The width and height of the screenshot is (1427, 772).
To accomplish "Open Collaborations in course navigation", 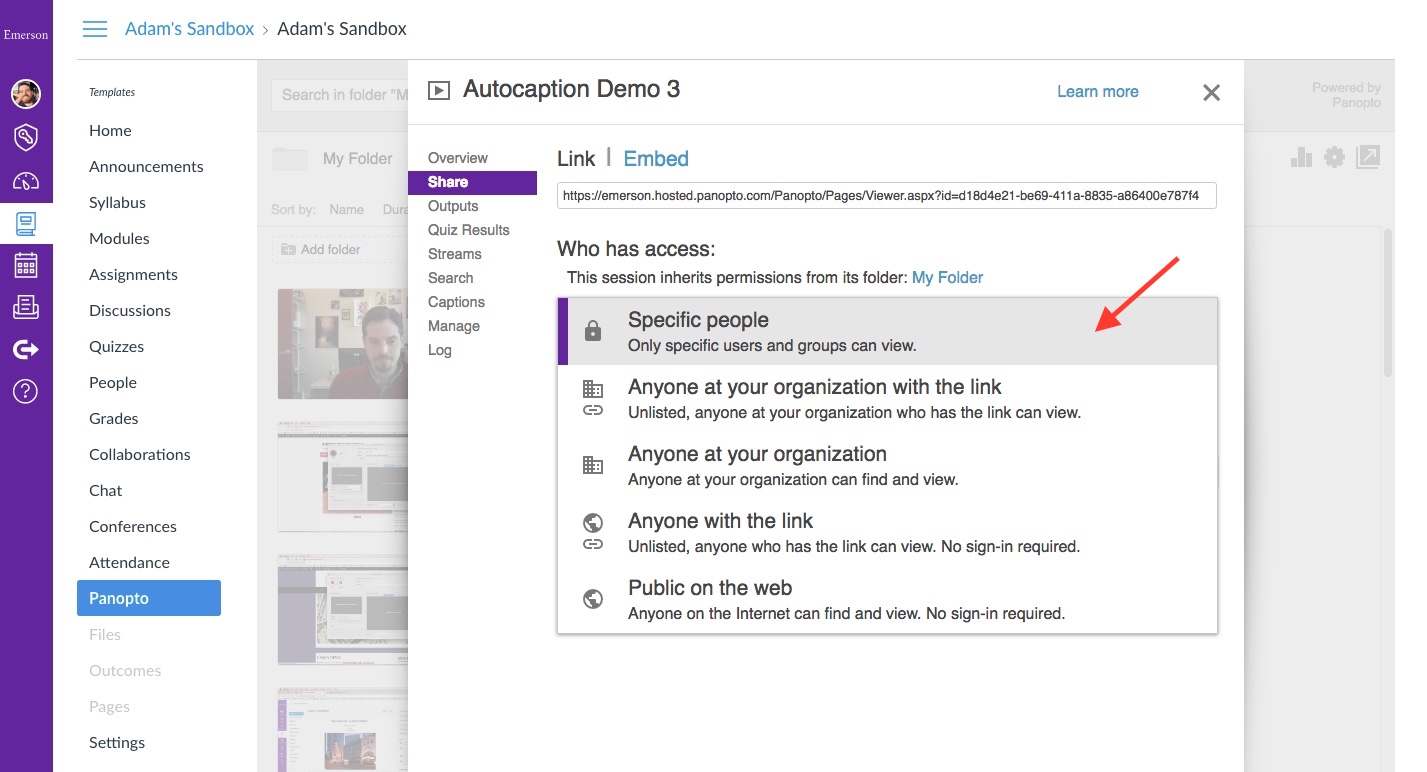I will (139, 454).
